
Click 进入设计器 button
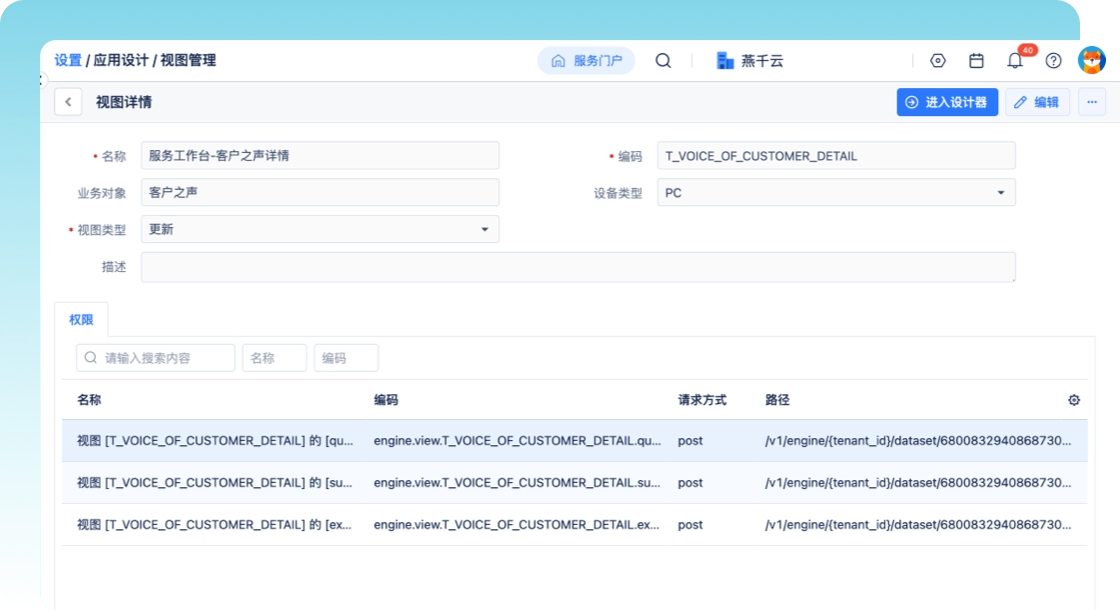[x=947, y=102]
